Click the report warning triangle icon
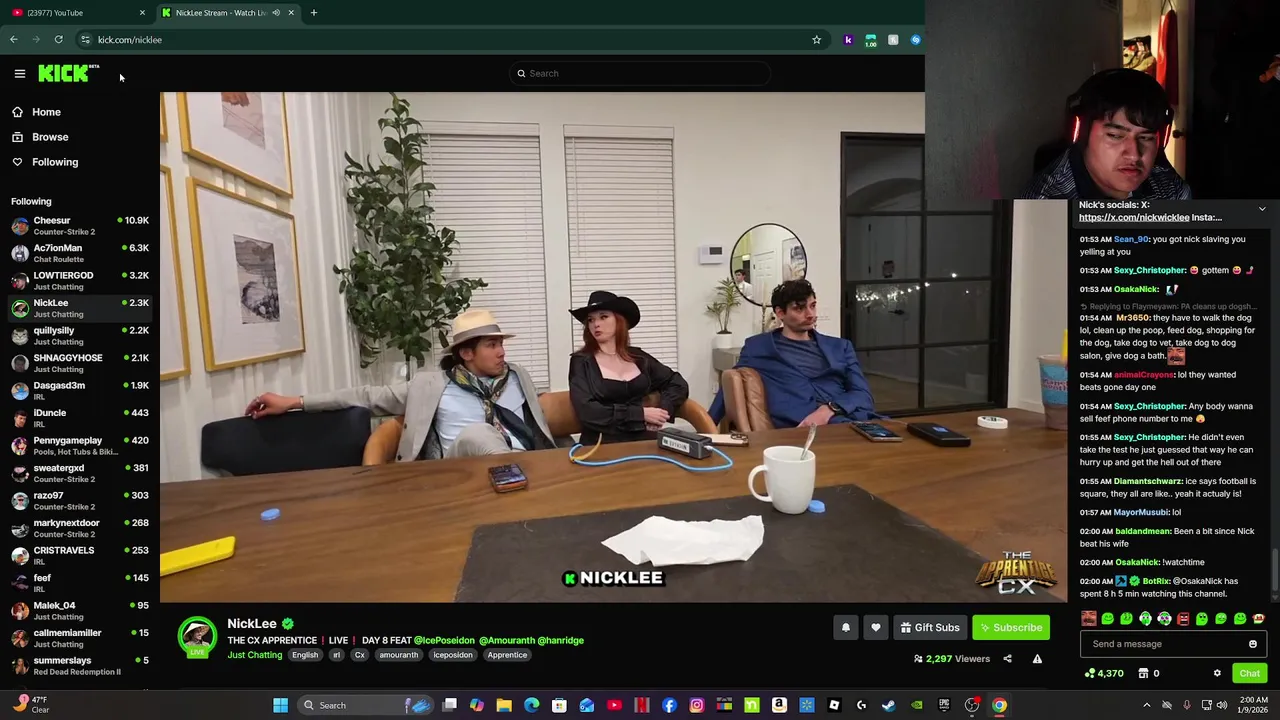The width and height of the screenshot is (1280, 720). tap(1037, 659)
